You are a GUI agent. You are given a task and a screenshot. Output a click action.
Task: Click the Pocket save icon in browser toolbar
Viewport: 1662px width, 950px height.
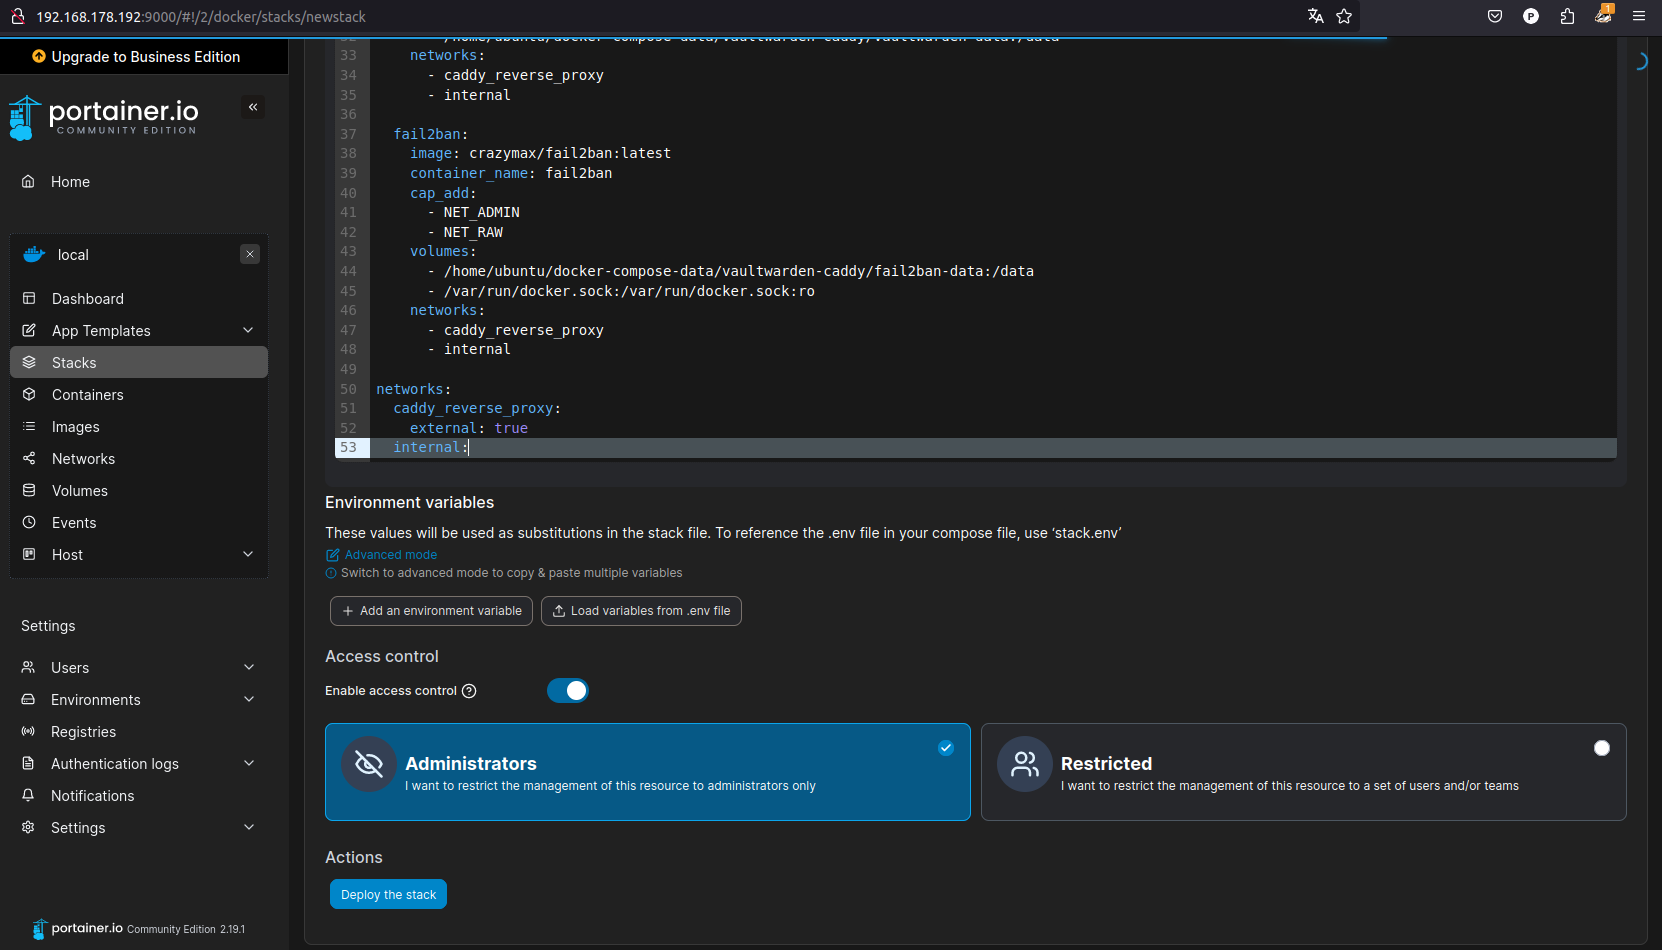1495,16
